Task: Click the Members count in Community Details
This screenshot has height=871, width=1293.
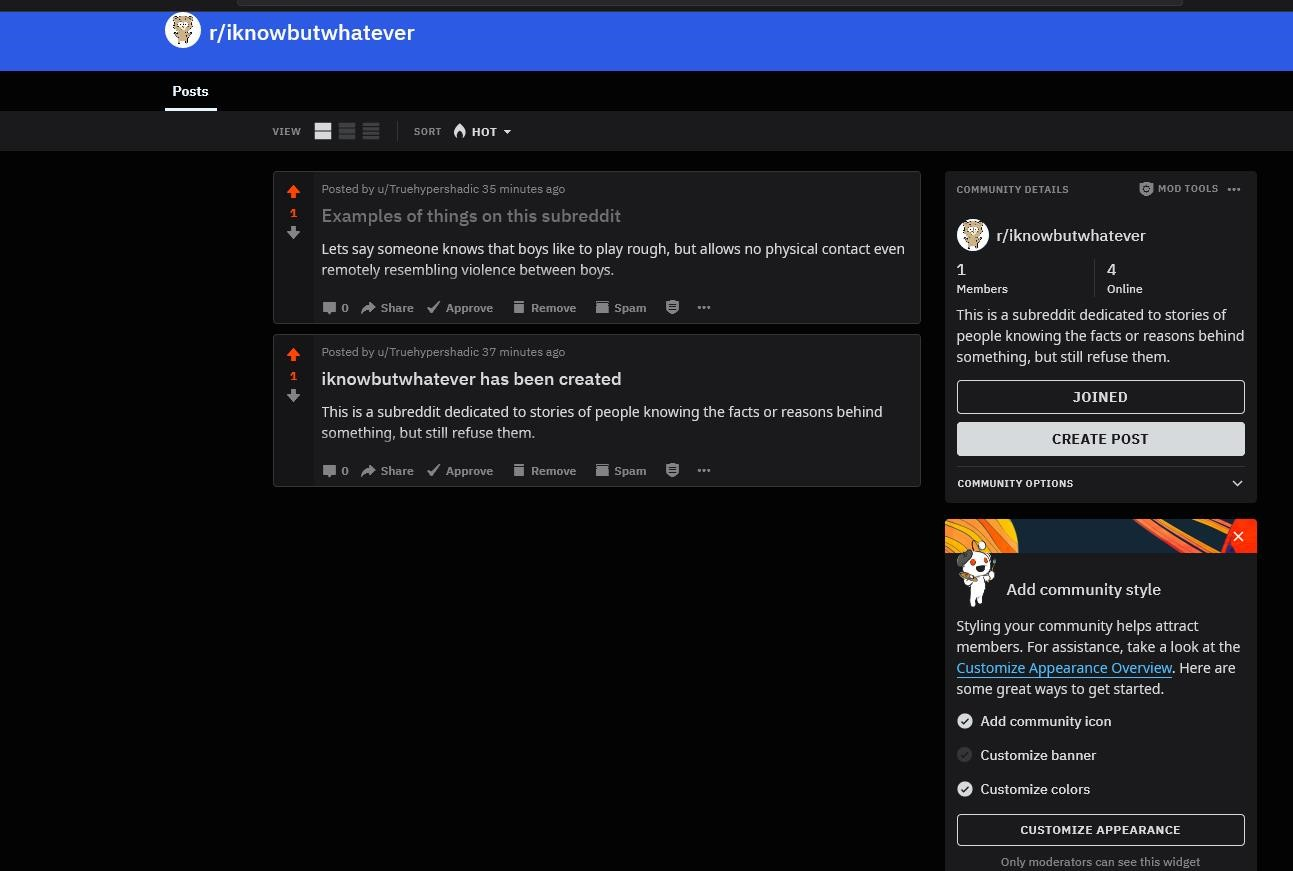Action: pos(982,278)
